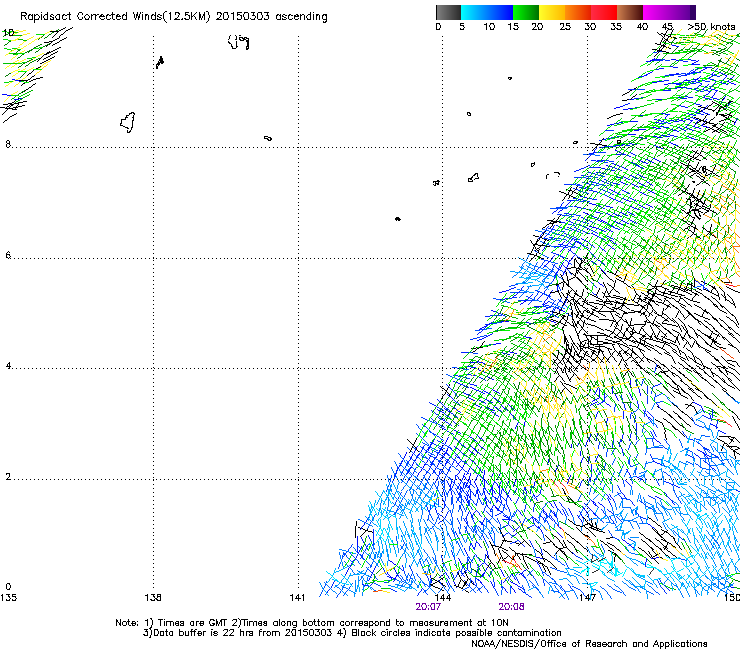The image size is (740, 650).
Task: Click the "40" legend scale label
Action: [642, 27]
